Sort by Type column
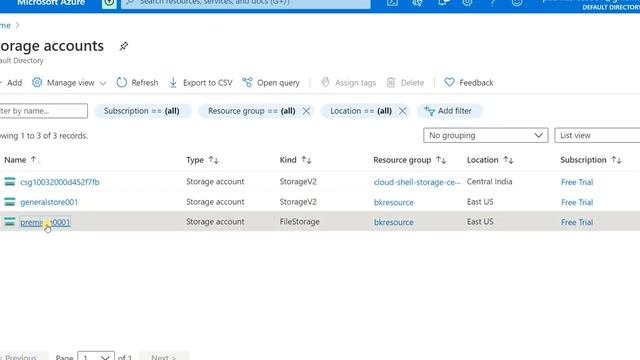 pyautogui.click(x=202, y=160)
